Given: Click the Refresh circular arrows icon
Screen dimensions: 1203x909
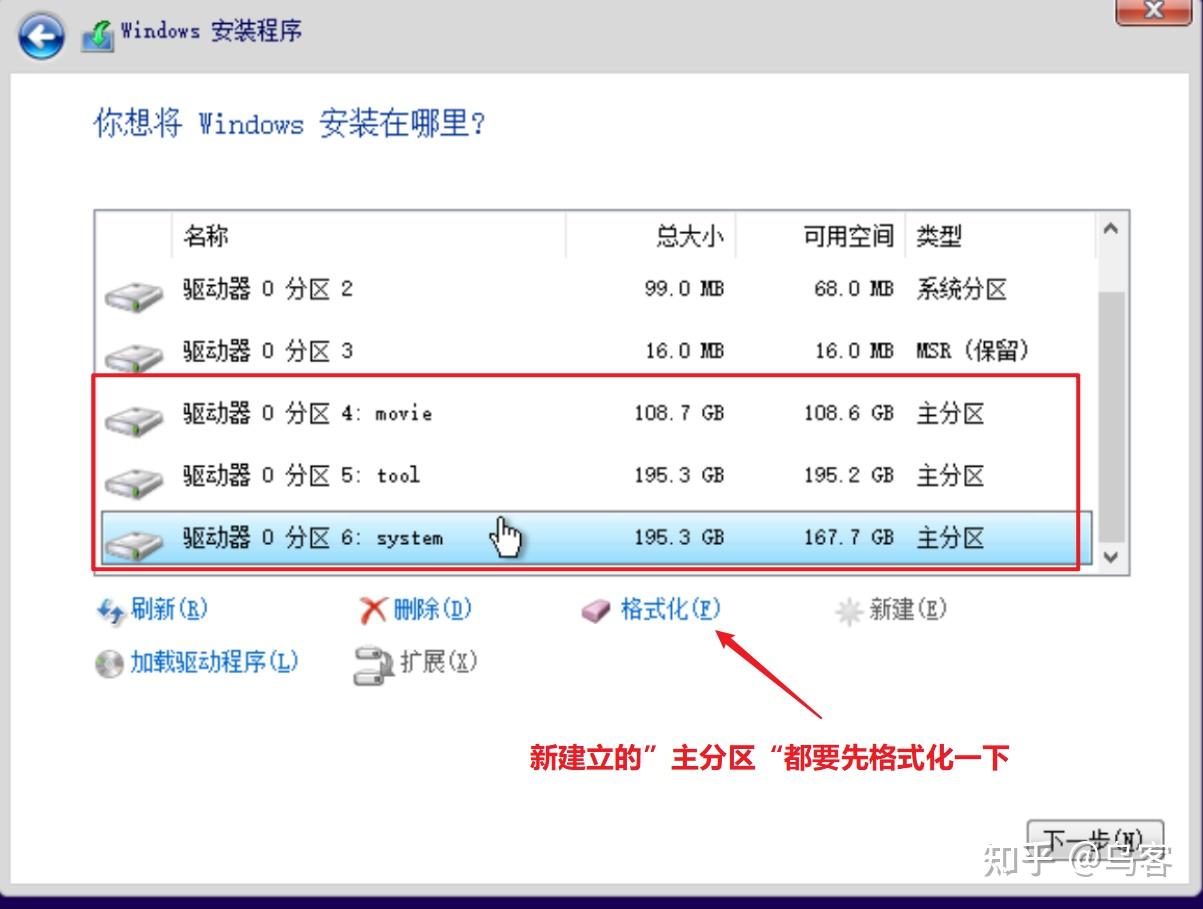Looking at the screenshot, I should (110, 609).
